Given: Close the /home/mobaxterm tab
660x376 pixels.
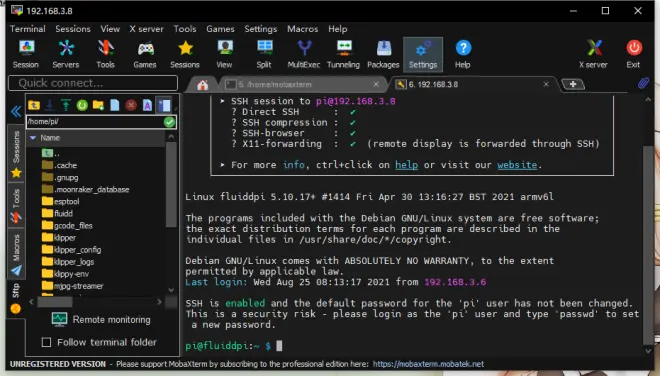Looking at the screenshot, I should coord(376,84).
